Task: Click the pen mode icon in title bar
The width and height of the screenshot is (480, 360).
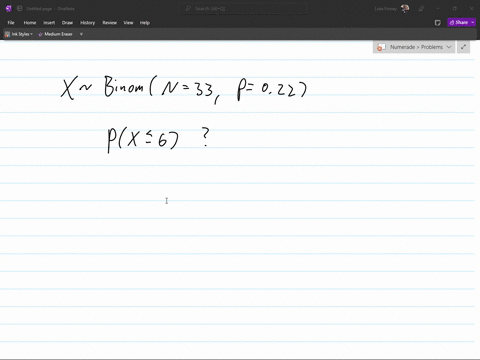Action: (x=421, y=9)
